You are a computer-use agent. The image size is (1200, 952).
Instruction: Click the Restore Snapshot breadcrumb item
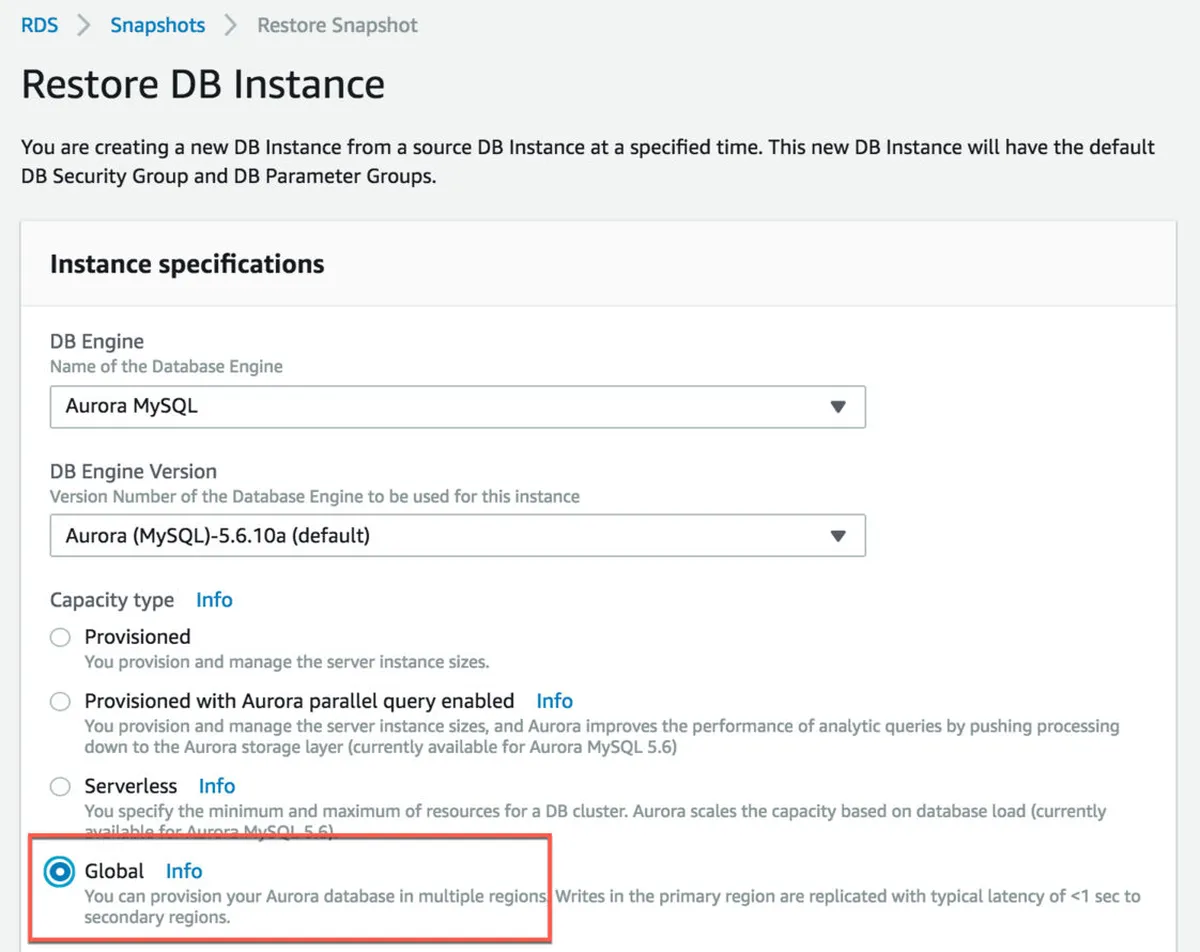click(337, 25)
